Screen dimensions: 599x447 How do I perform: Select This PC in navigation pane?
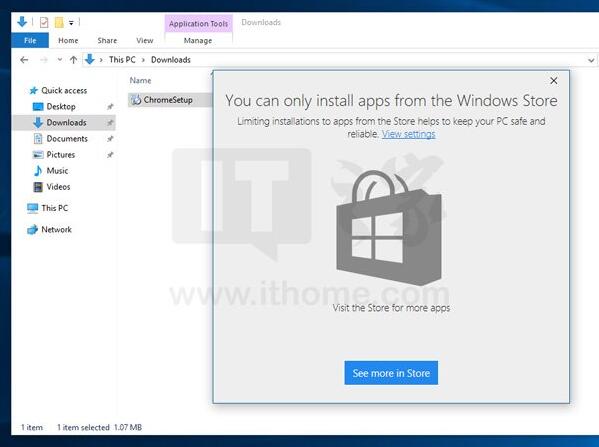pyautogui.click(x=55, y=208)
